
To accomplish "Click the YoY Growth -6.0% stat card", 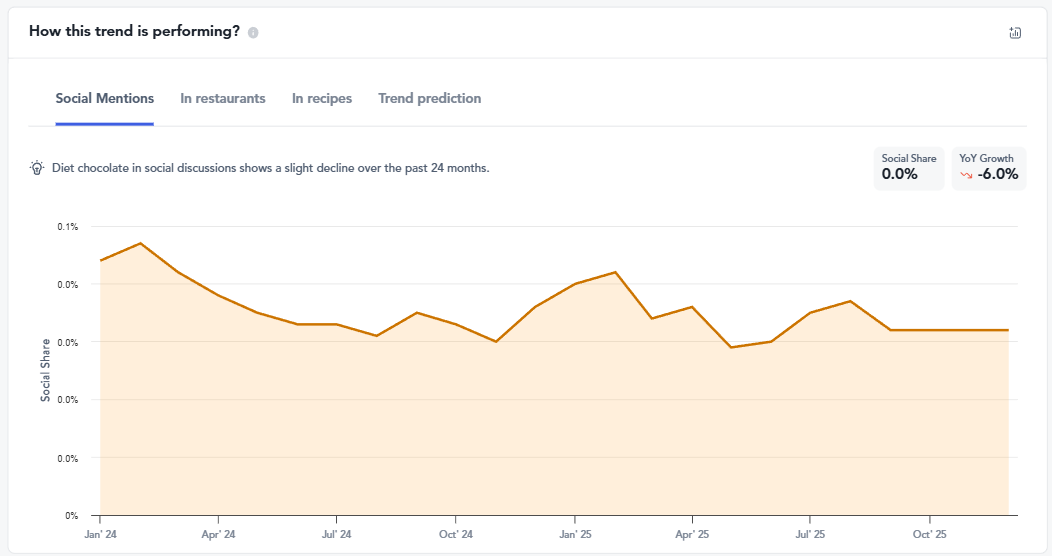I will [988, 168].
